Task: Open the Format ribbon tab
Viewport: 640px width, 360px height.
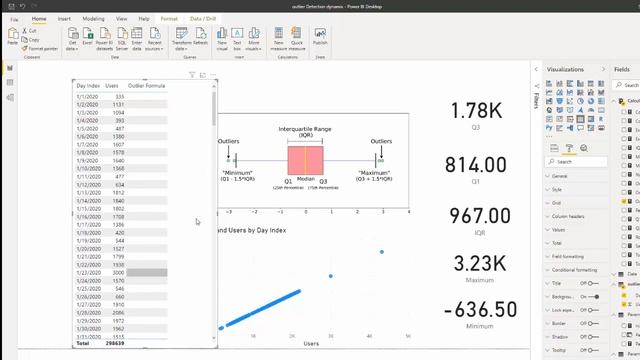Action: (x=169, y=19)
